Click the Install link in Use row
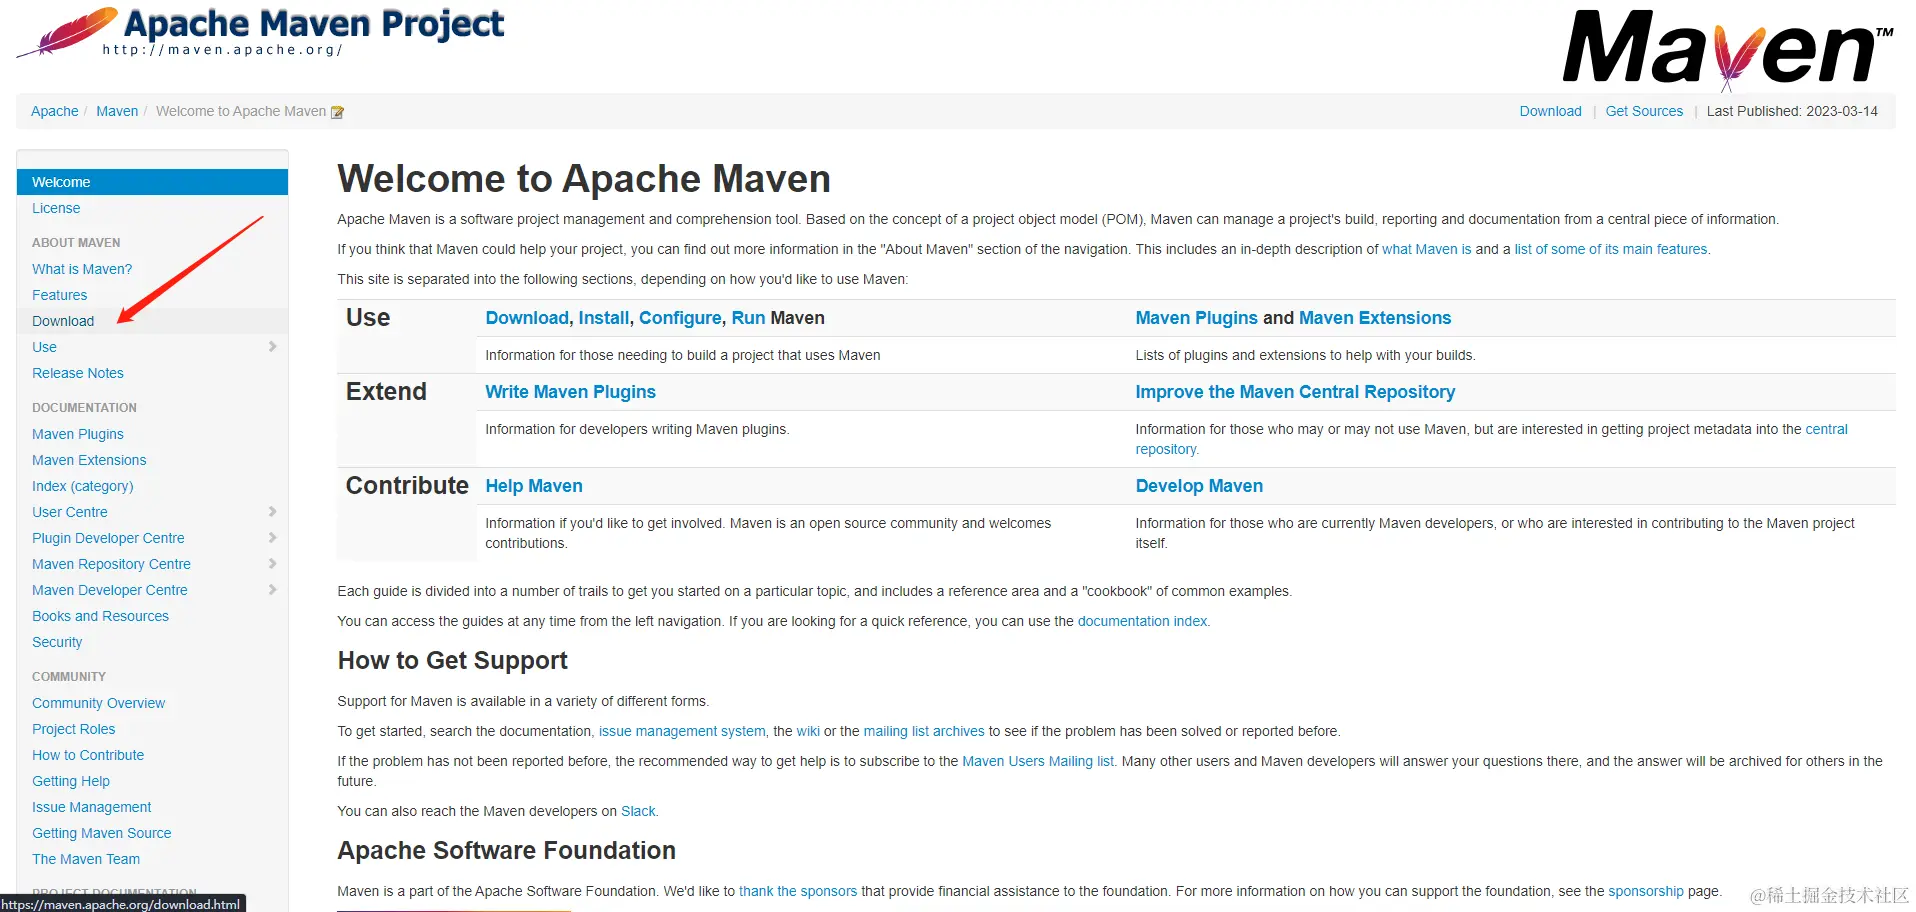Viewport: 1916px width, 912px height. coord(604,318)
